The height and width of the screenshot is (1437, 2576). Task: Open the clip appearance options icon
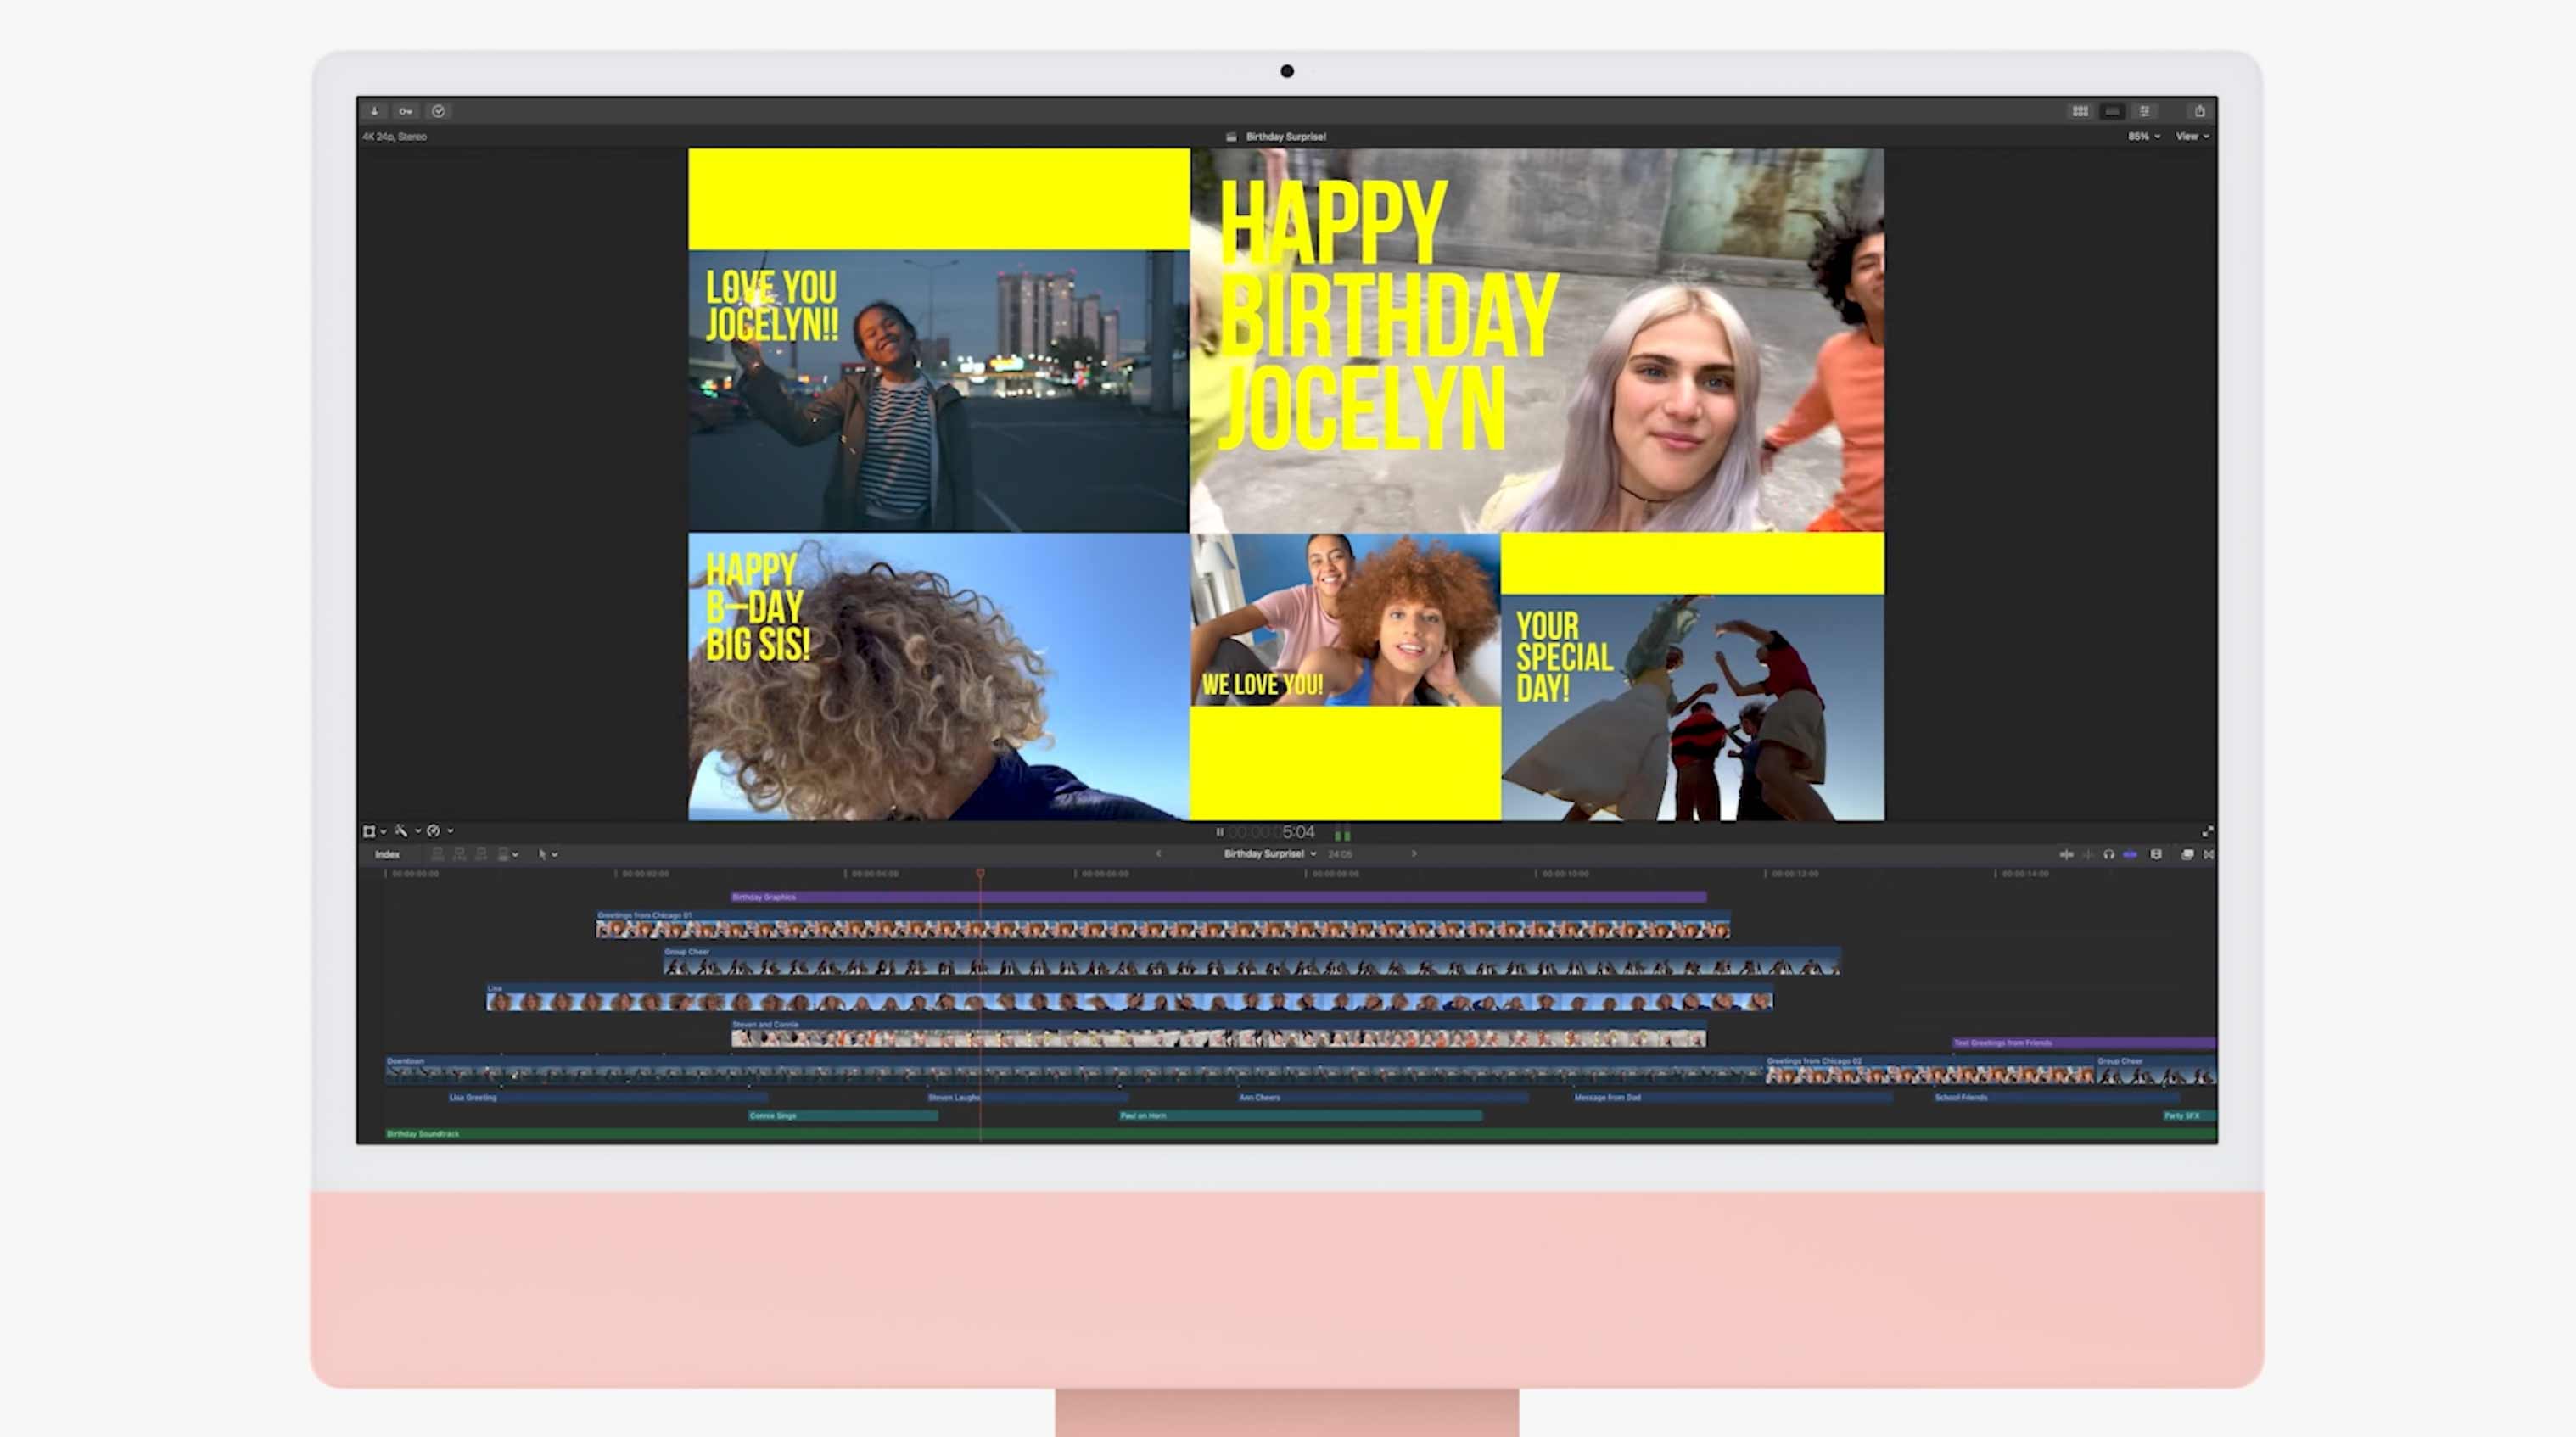click(x=2156, y=855)
